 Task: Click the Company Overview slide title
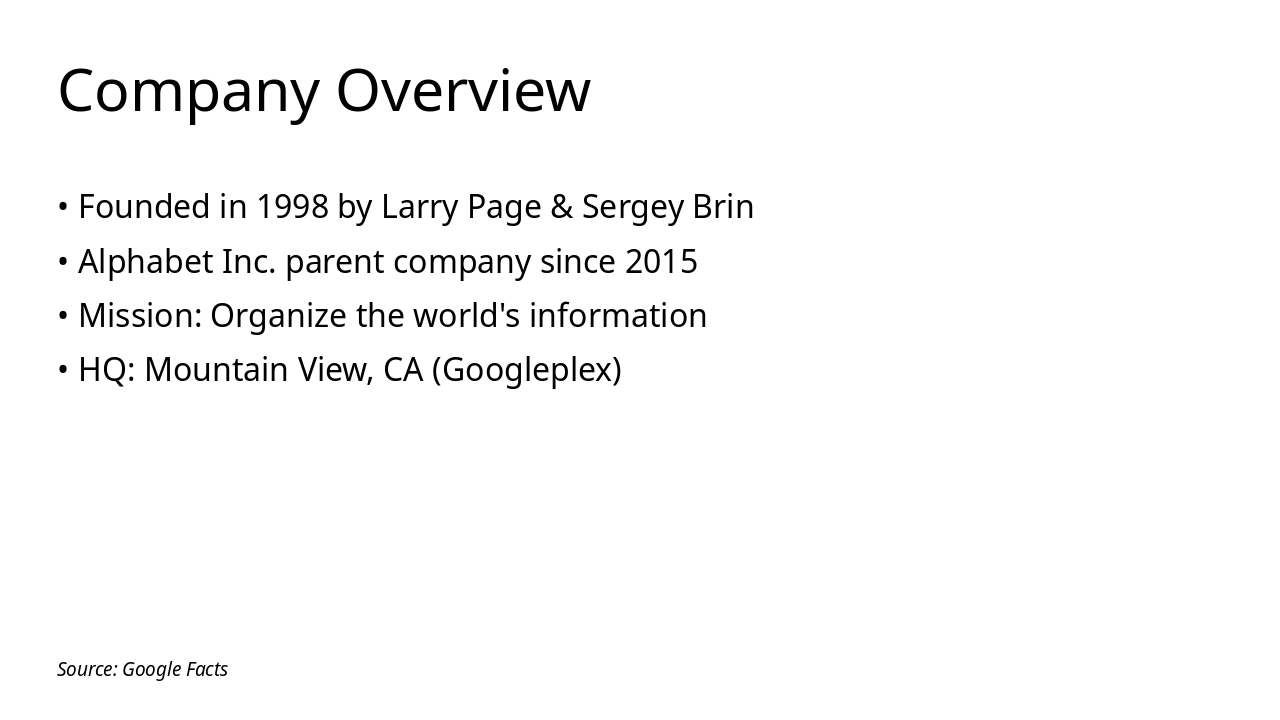tap(324, 91)
